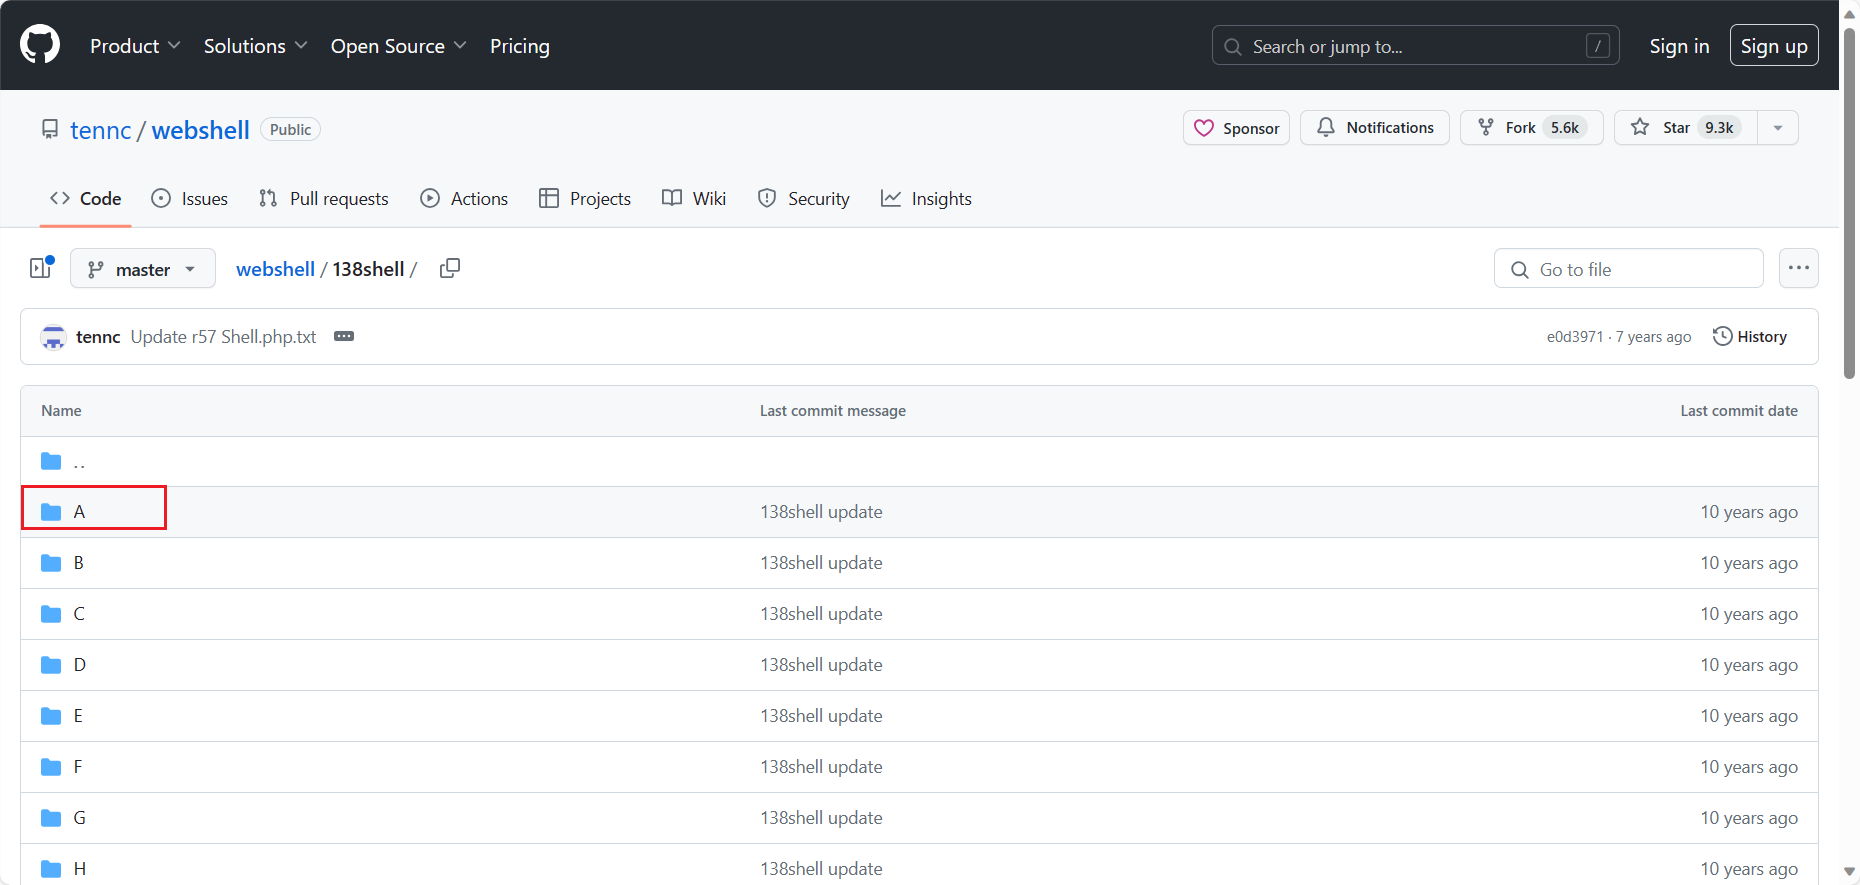This screenshot has width=1860, height=885.
Task: Open the Pull requests tab
Action: click(323, 199)
